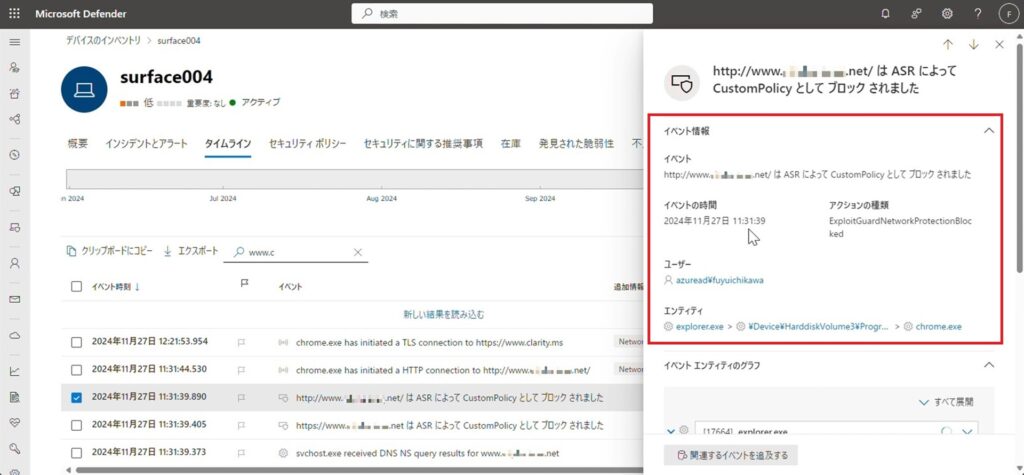Image resolution: width=1024 pixels, height=475 pixels.
Task: Focus the timeline filter field containing www.c
Action: point(296,252)
